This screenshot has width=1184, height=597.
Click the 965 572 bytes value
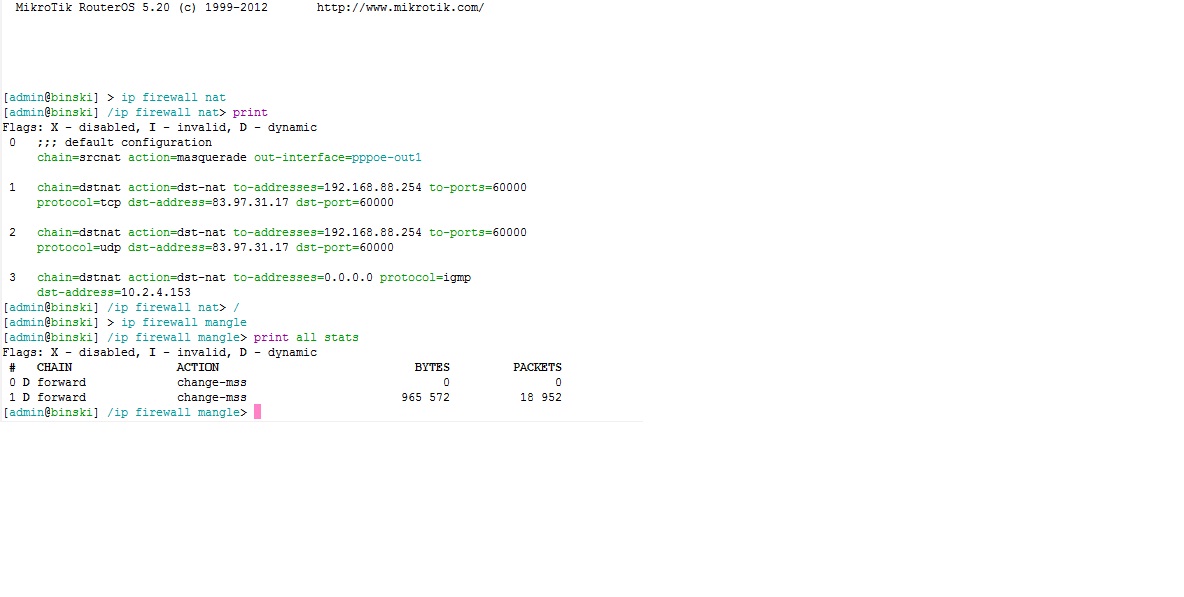point(425,397)
